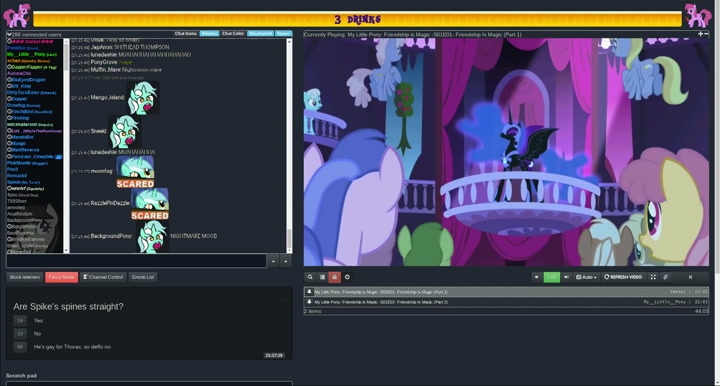Select the Friendship is Magic Part 2 playlist entry

pyautogui.click(x=506, y=302)
